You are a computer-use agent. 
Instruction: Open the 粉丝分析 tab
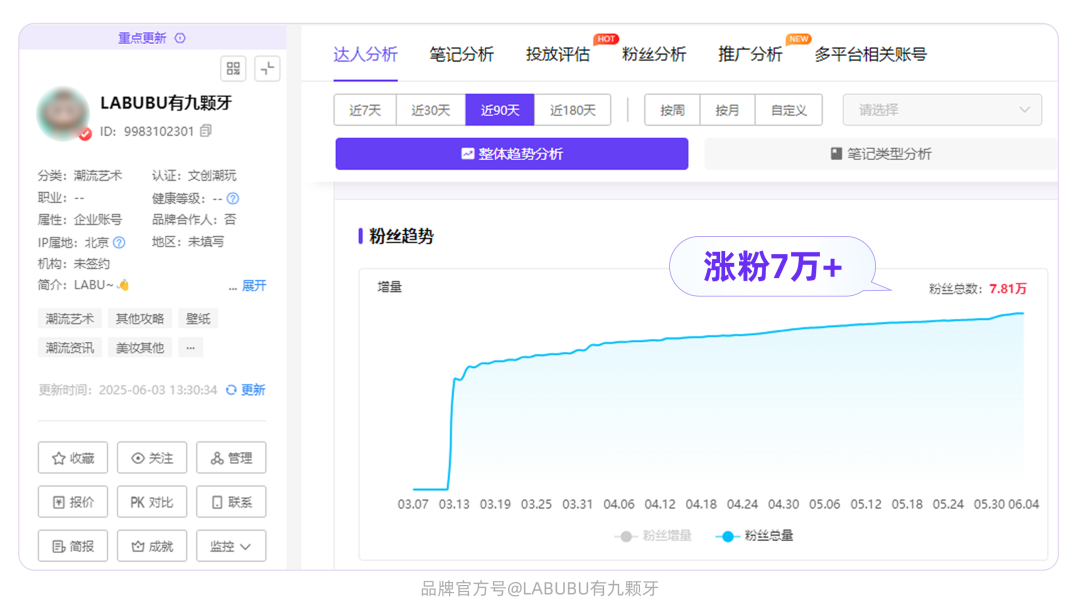654,54
